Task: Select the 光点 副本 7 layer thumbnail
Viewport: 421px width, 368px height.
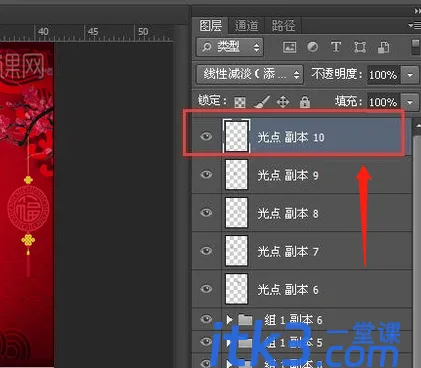Action: (x=236, y=251)
